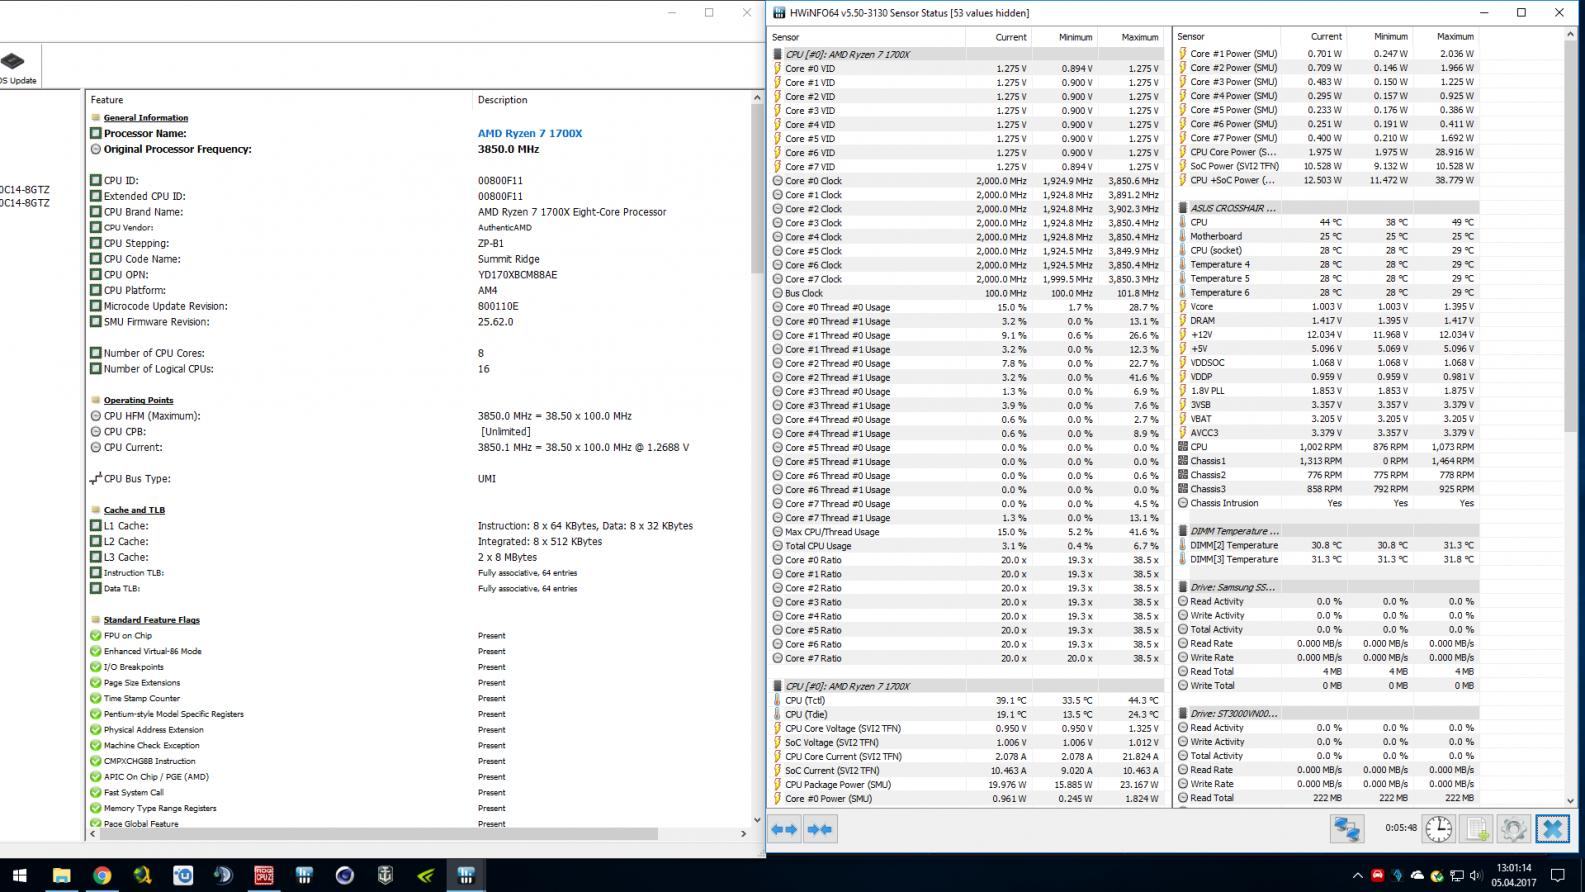Select the Chassis Intrusion sensor row

point(1325,503)
